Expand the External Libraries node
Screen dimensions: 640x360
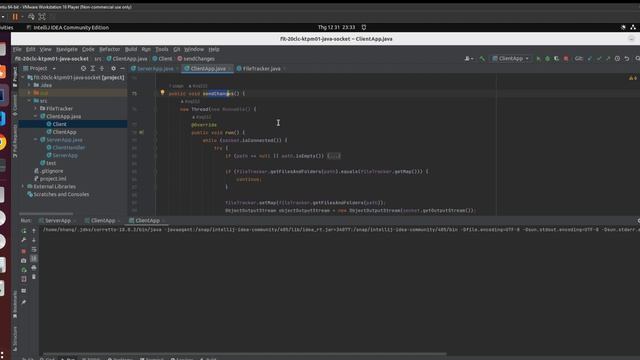pos(23,187)
